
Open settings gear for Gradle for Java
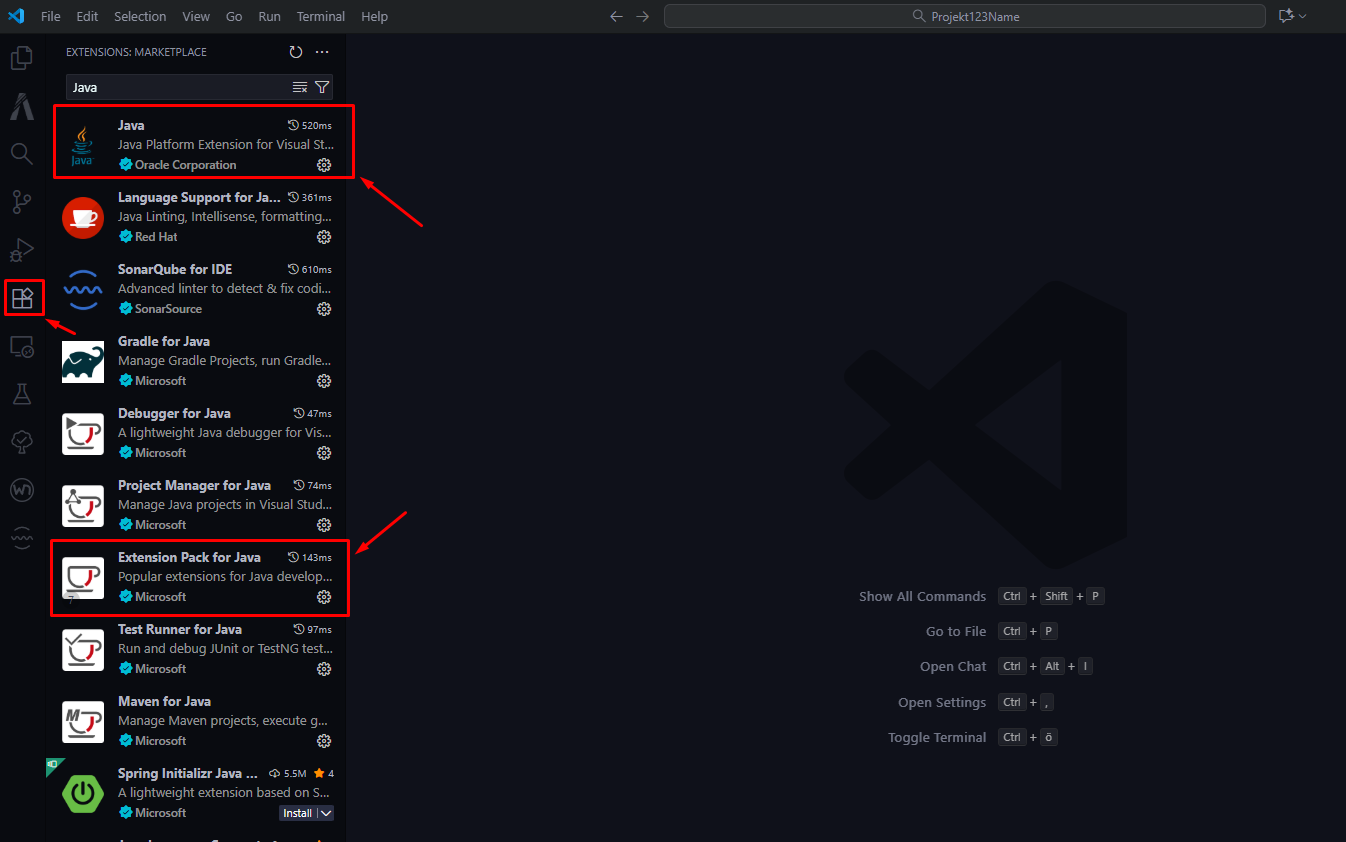(x=324, y=381)
